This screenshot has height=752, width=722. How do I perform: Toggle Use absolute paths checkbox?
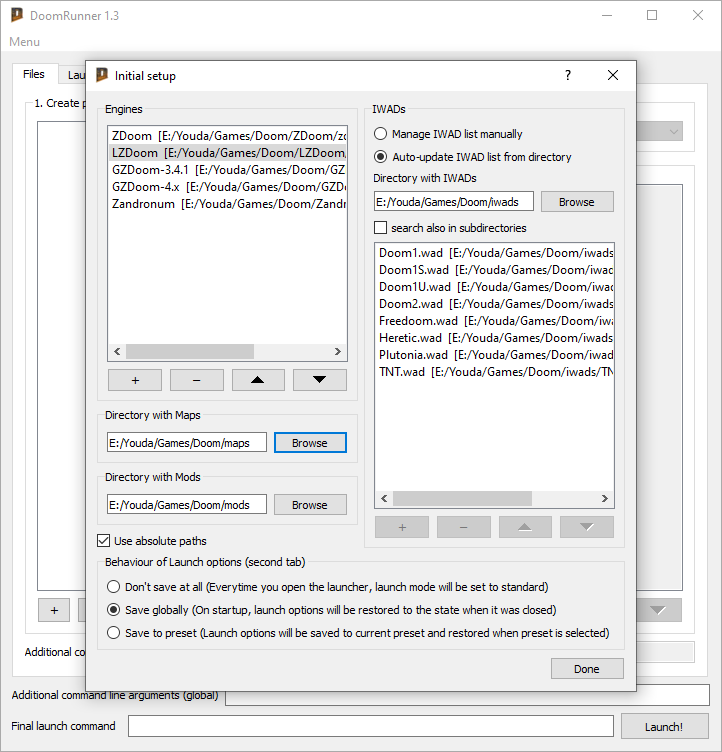pos(152,541)
